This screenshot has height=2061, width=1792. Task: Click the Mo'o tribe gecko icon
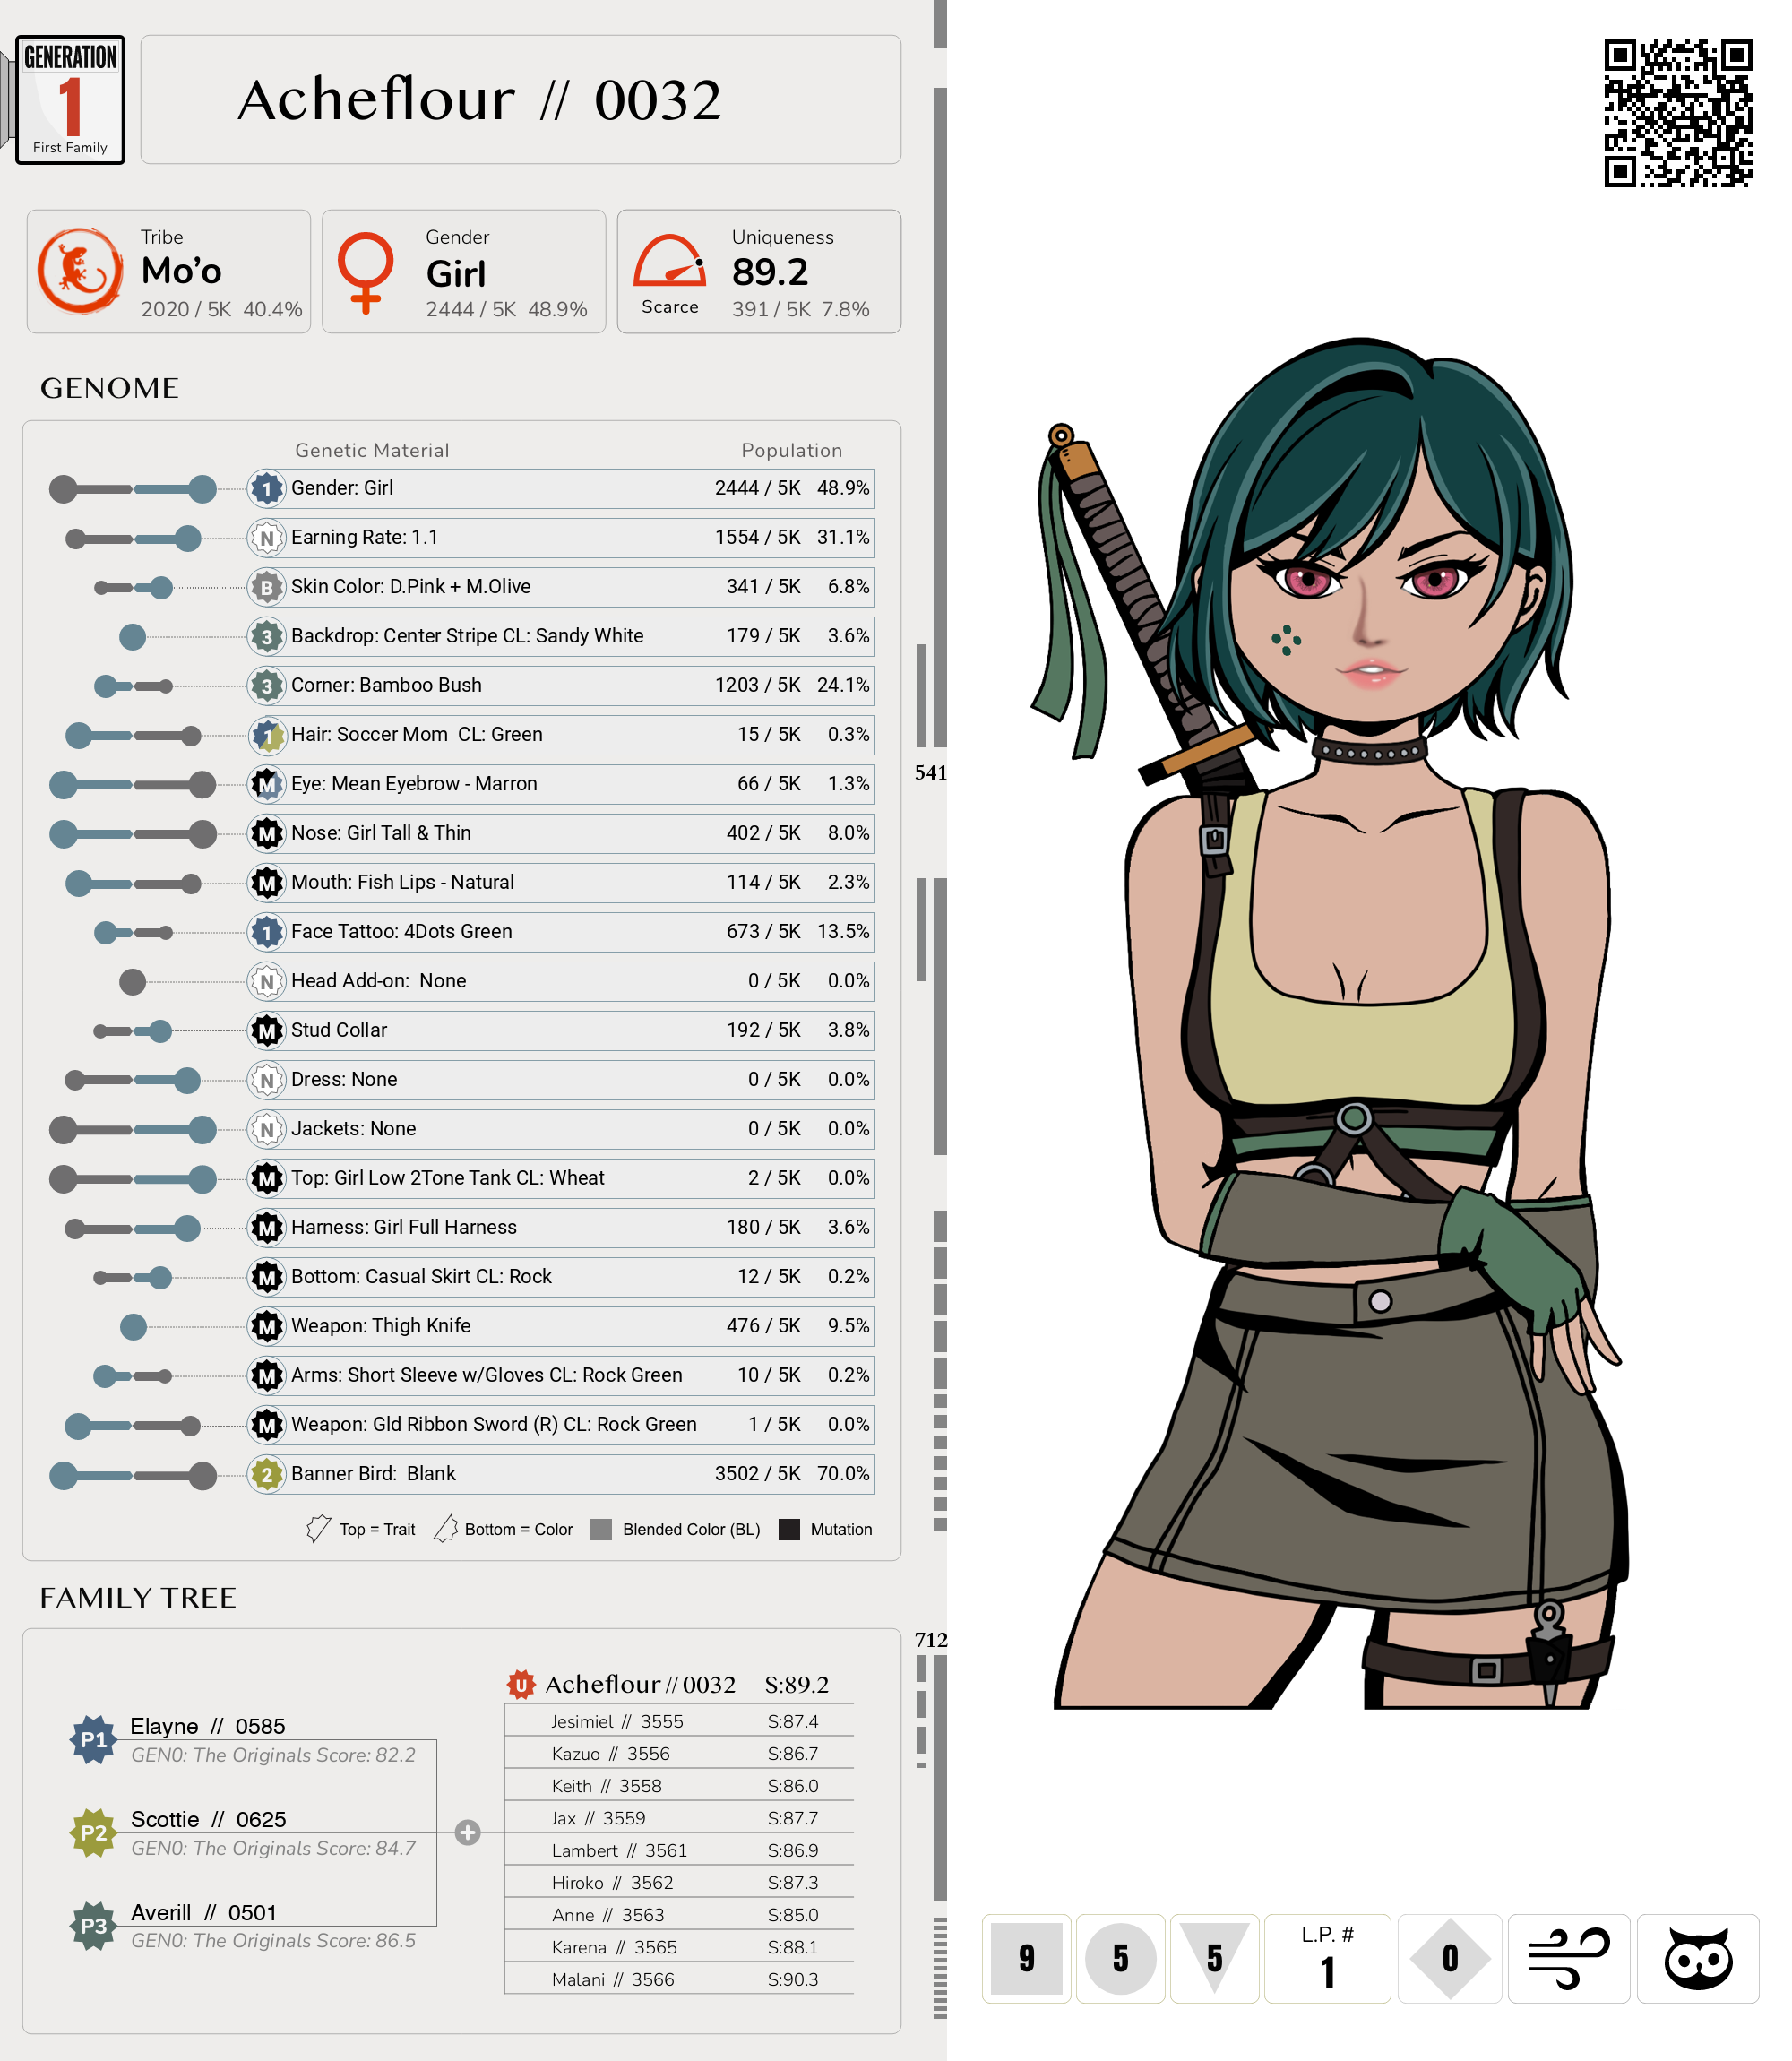pos(80,271)
